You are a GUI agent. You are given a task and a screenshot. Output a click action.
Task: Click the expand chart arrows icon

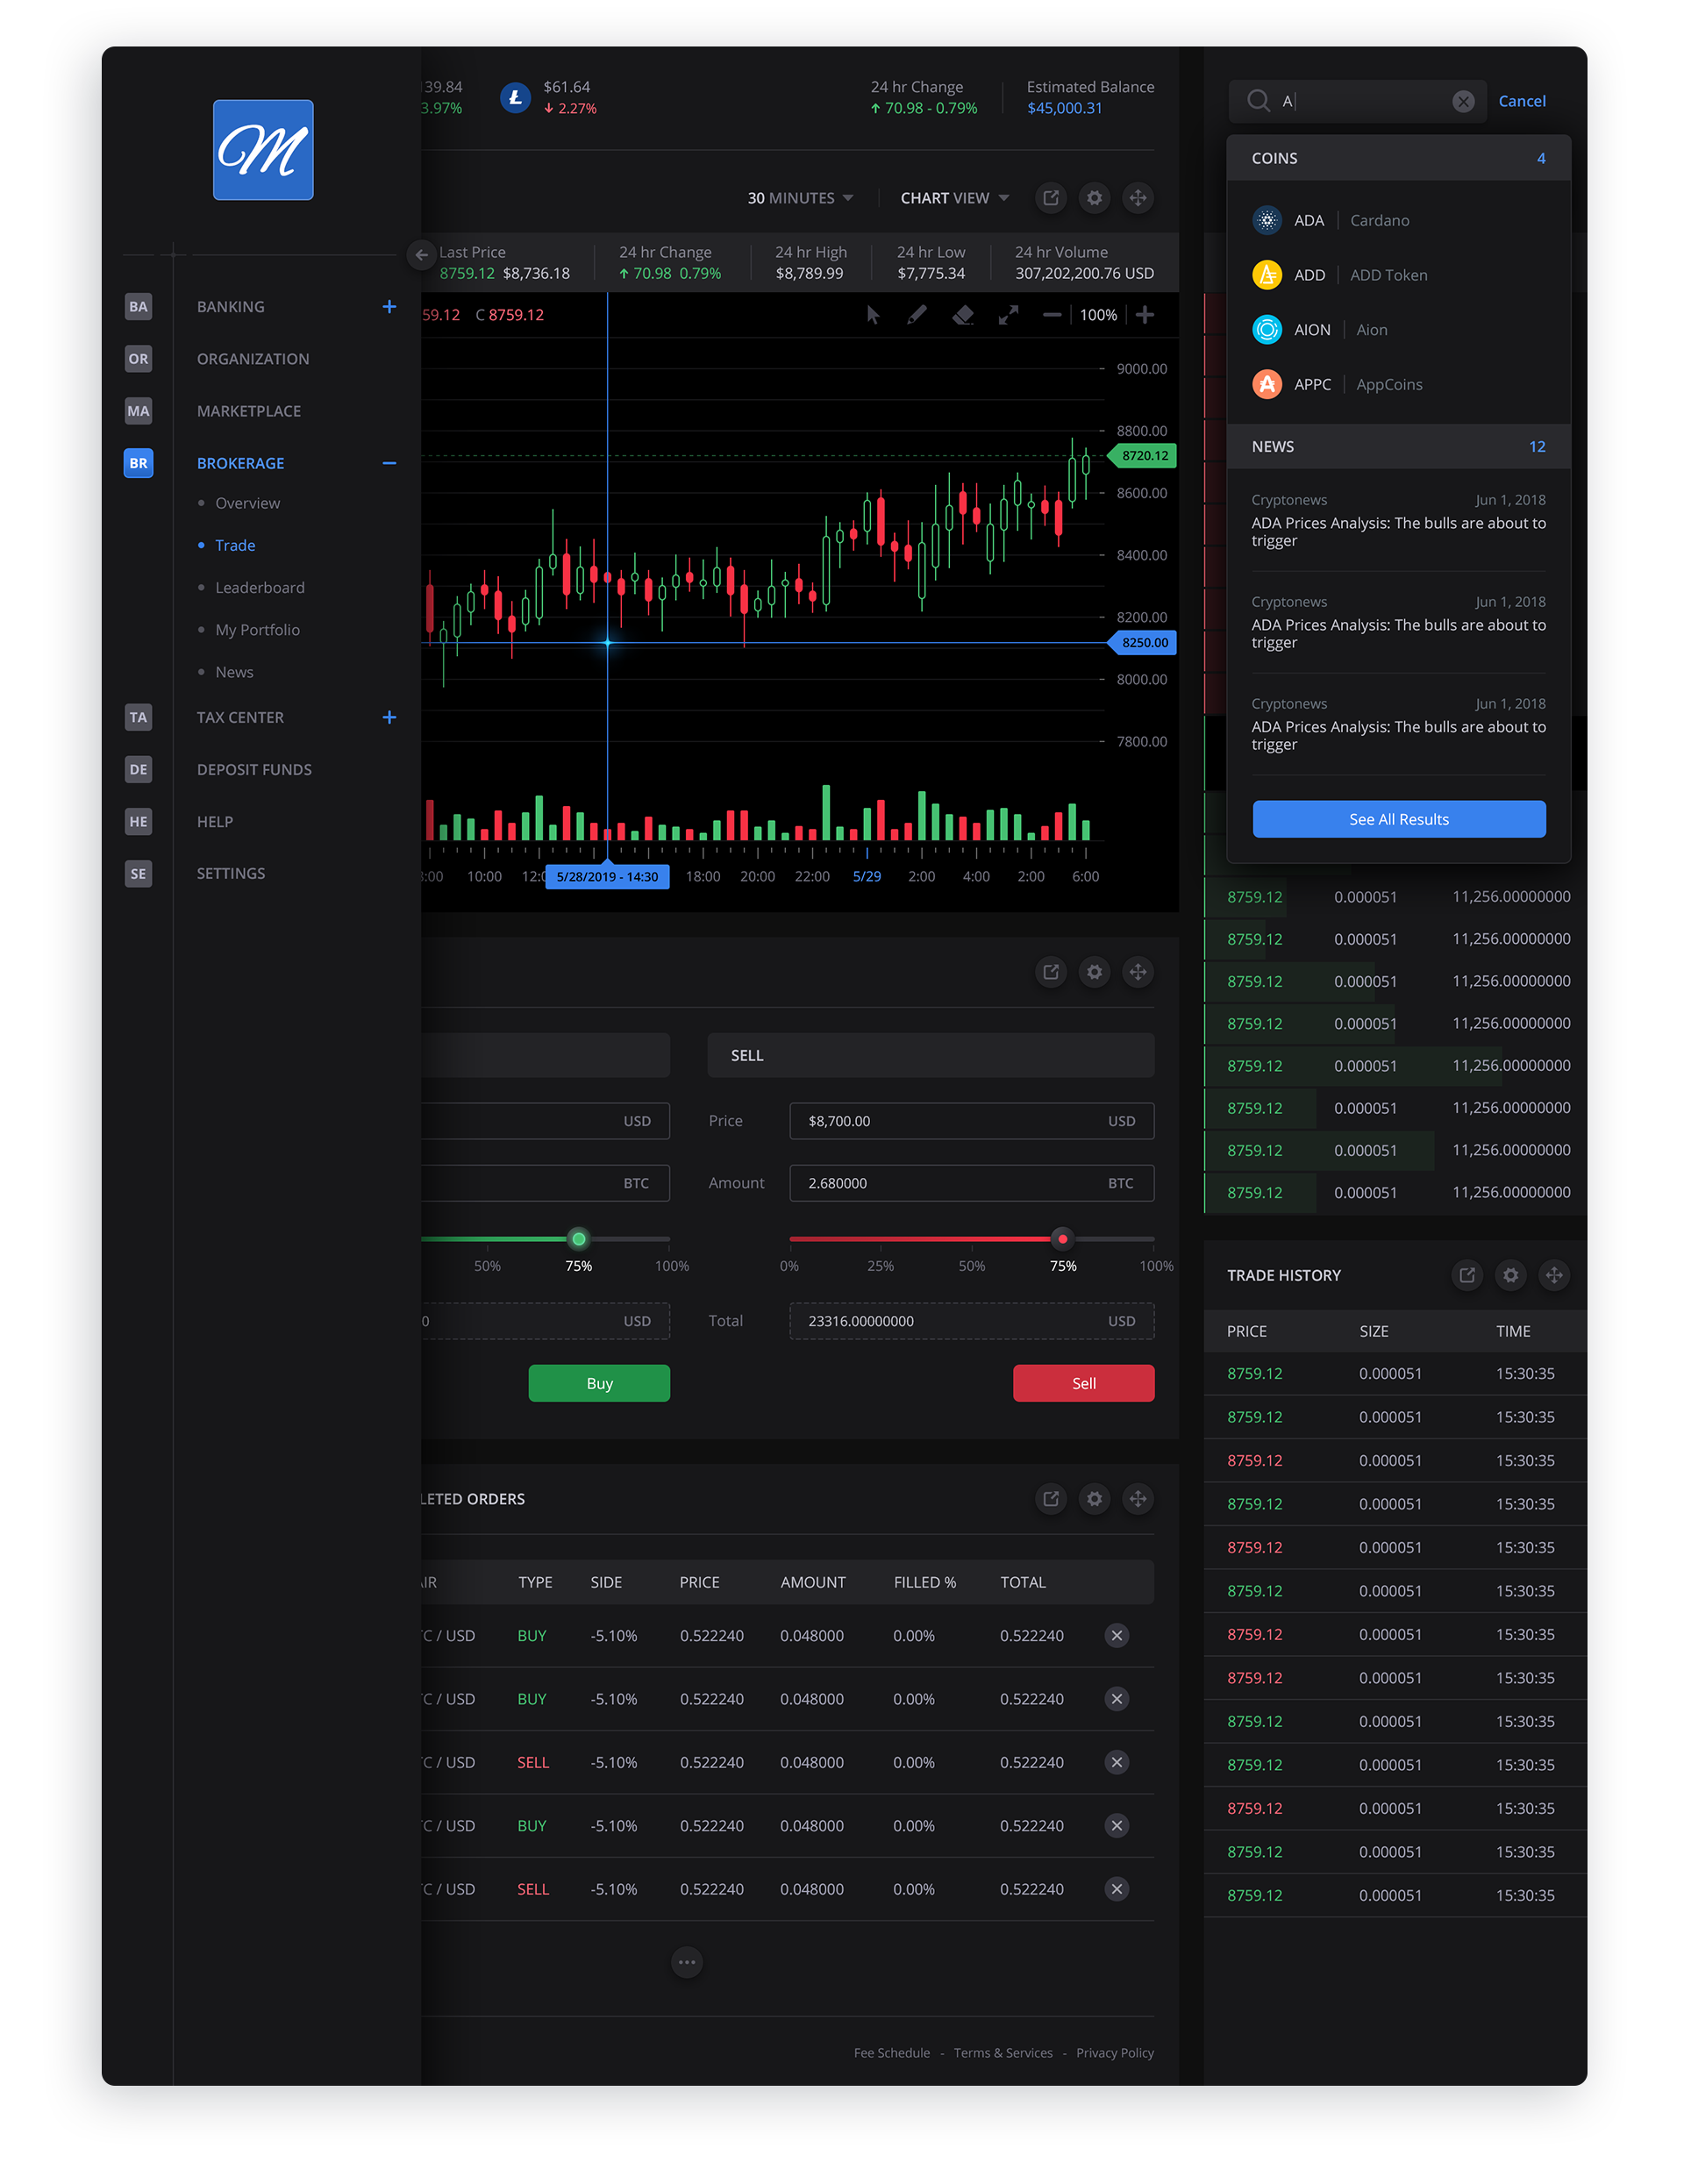(x=1009, y=315)
